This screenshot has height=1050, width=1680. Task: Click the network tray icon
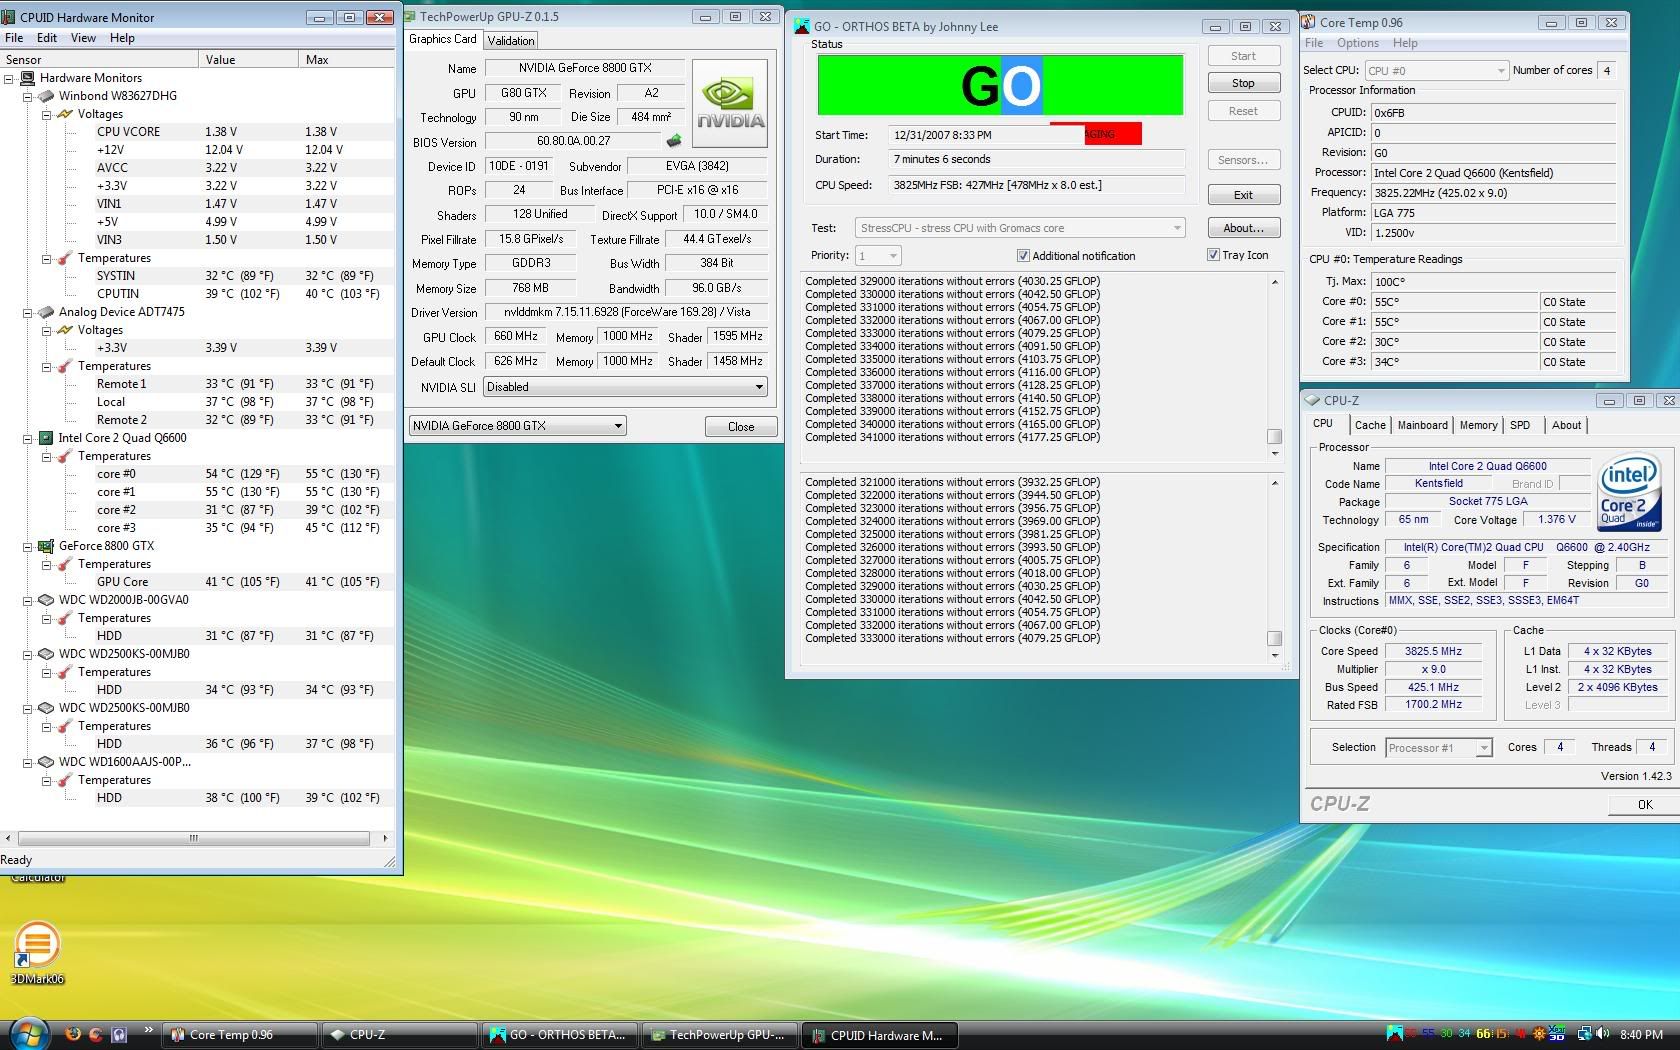coord(1585,1034)
